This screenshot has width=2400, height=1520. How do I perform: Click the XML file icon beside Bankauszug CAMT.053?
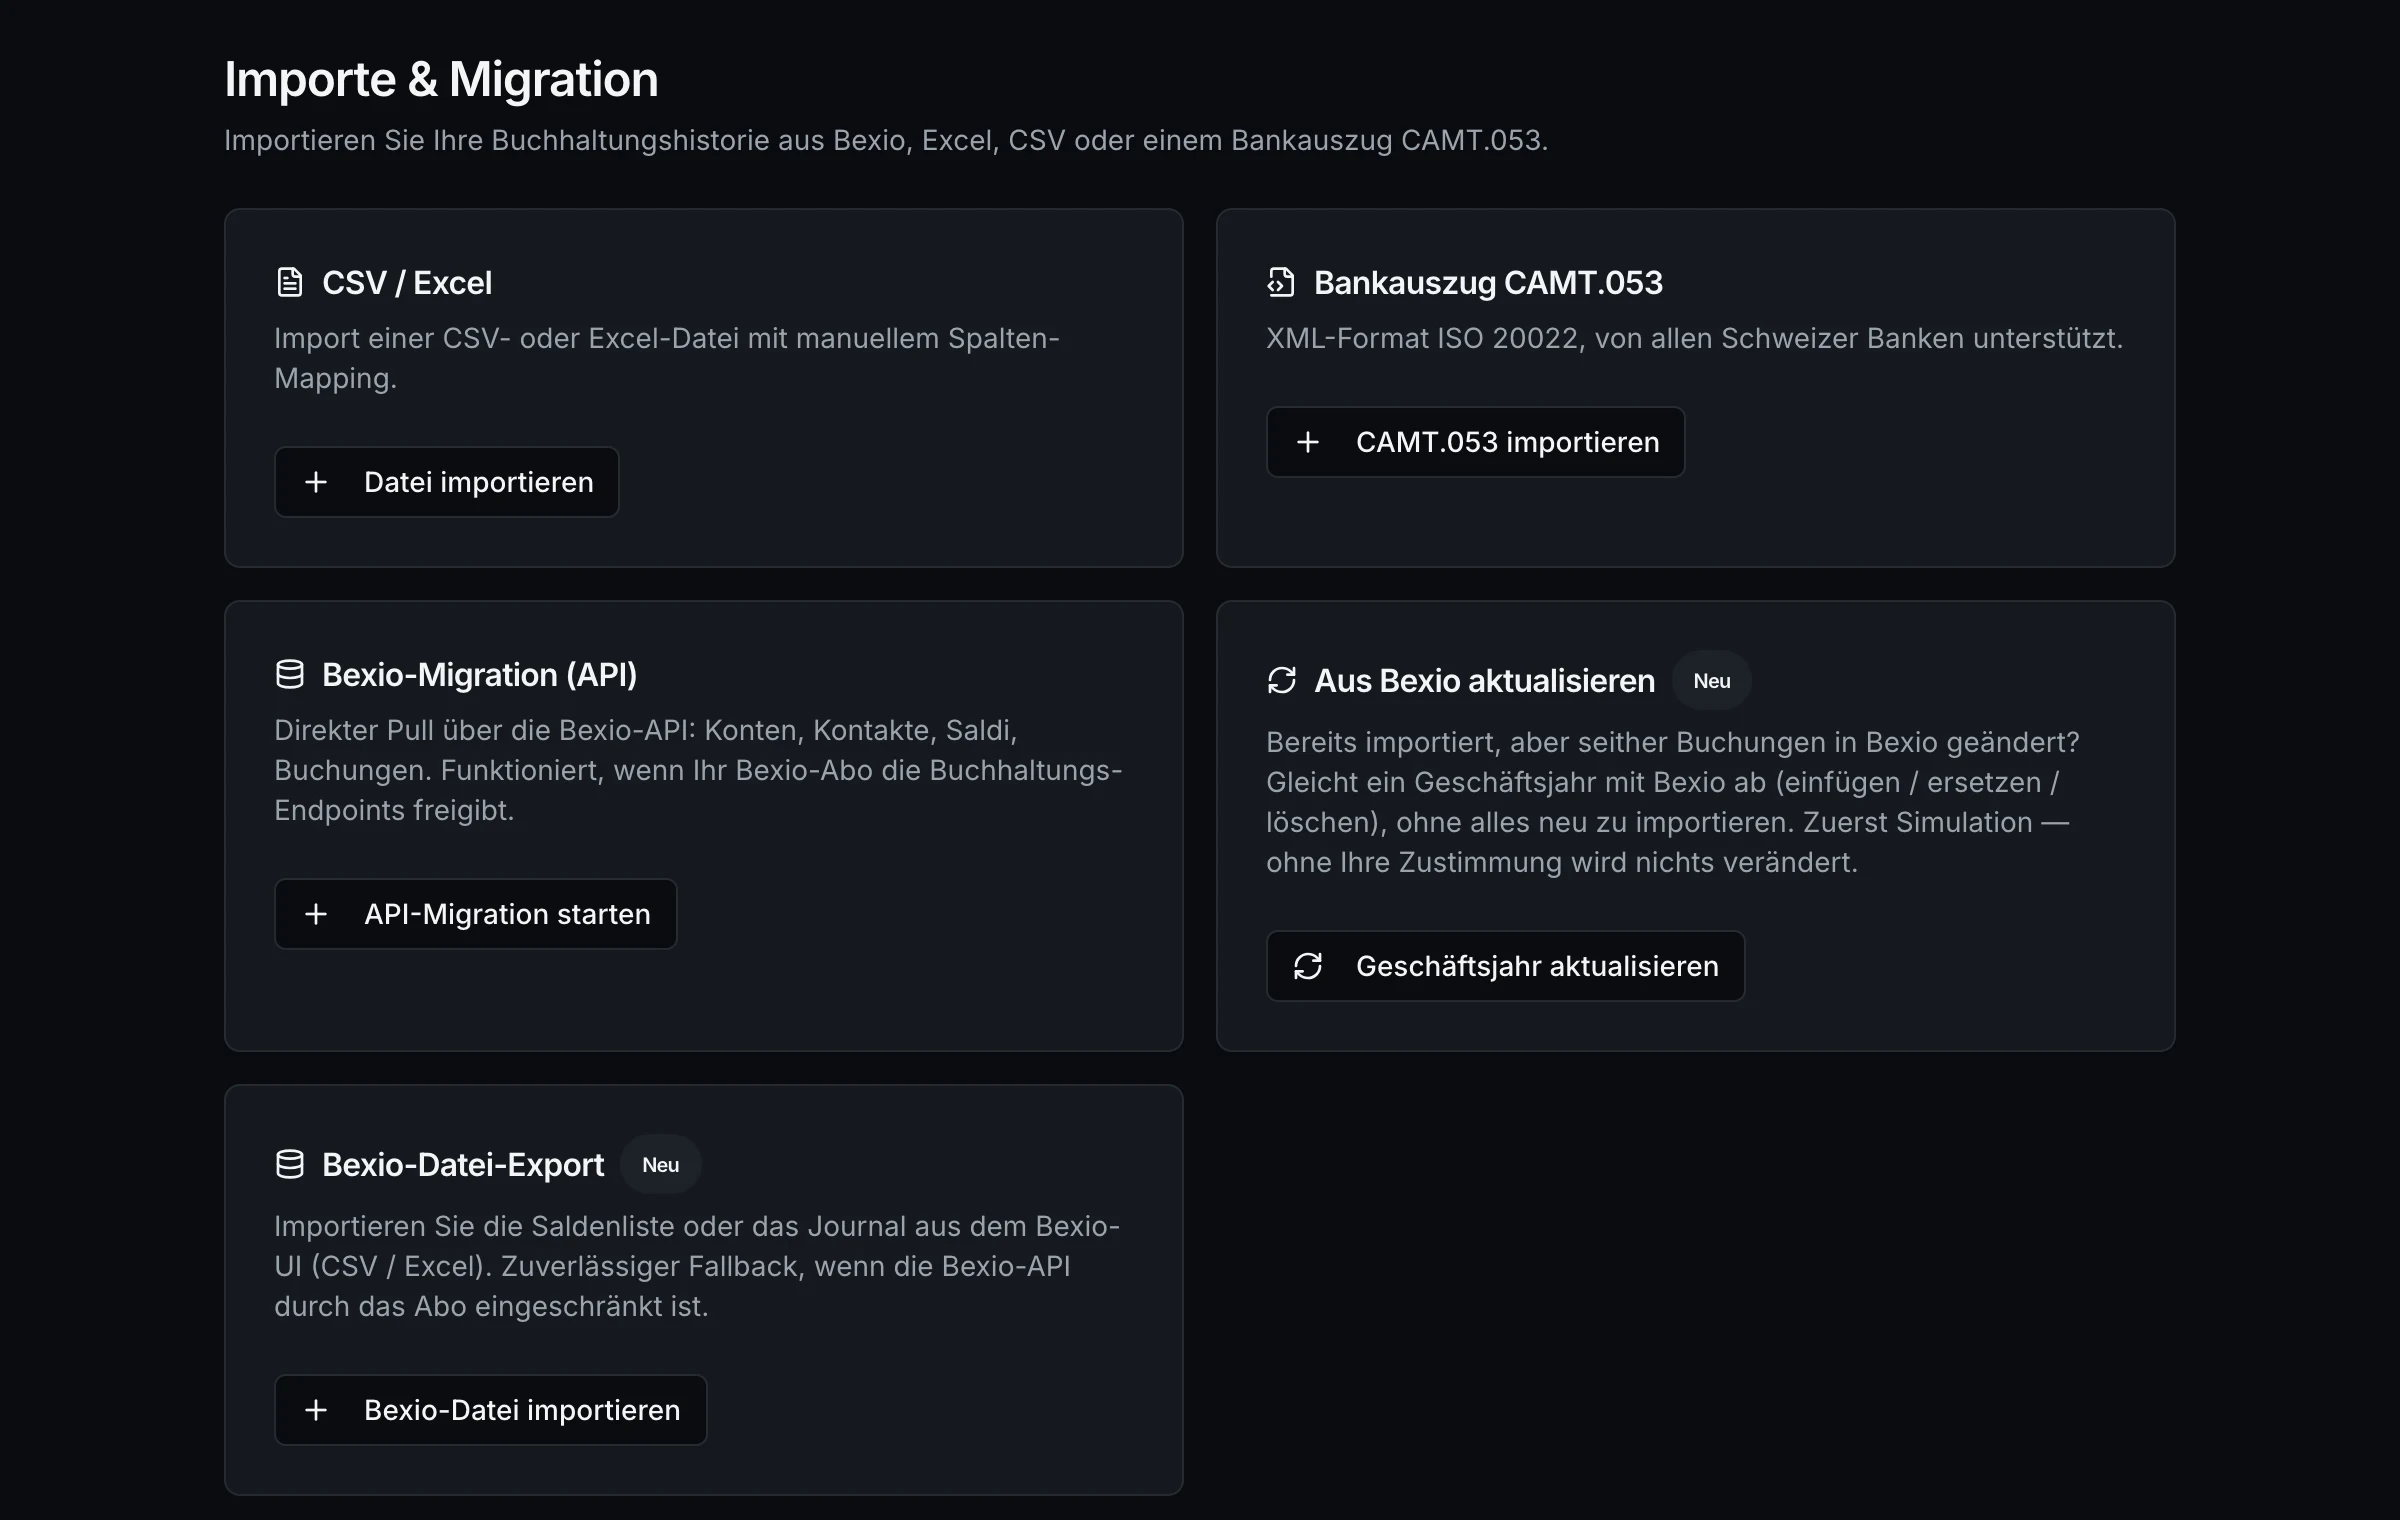pyautogui.click(x=1281, y=283)
